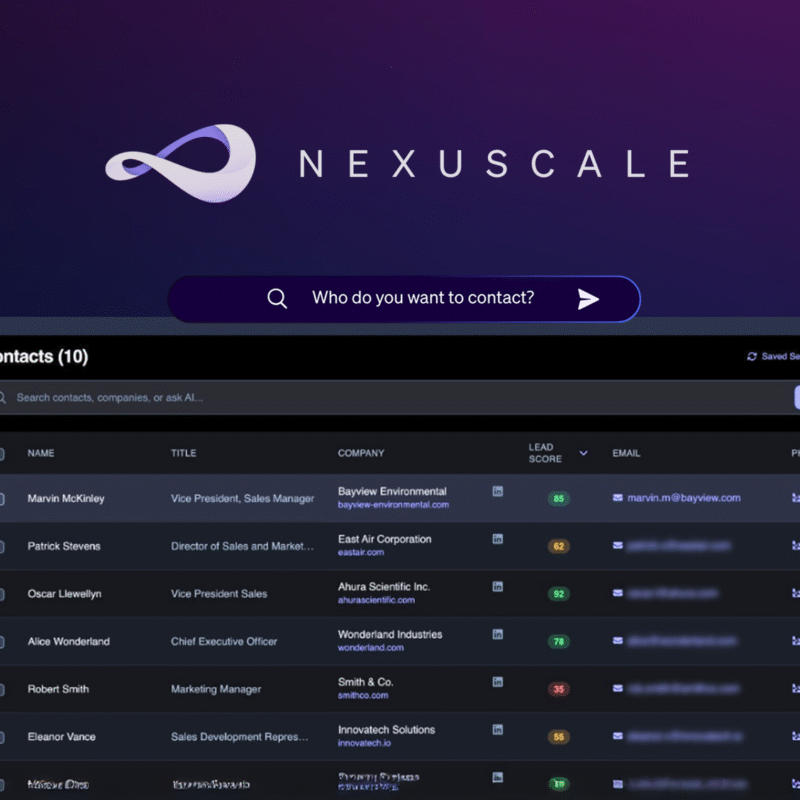The height and width of the screenshot is (800, 800).
Task: Click the LinkedIn icon for Wonderland Industries
Action: click(497, 634)
